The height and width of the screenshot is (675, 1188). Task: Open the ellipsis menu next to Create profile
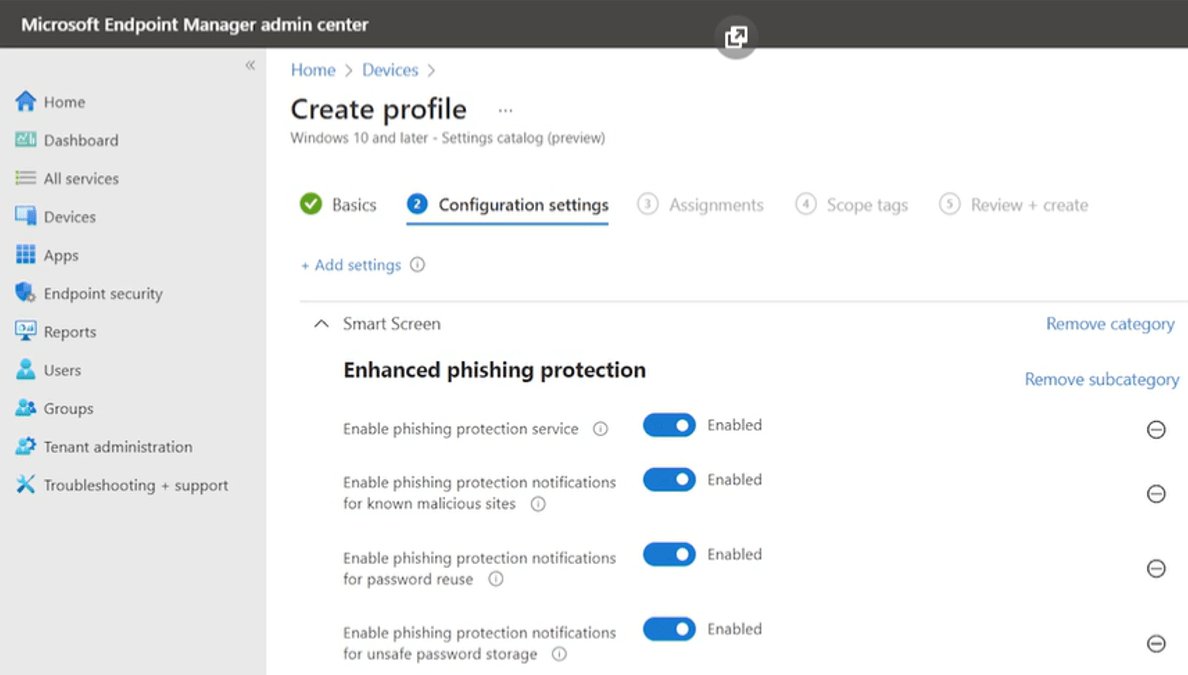click(505, 111)
